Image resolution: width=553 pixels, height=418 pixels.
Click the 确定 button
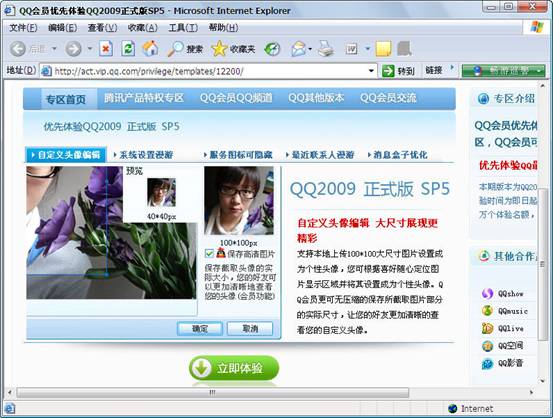click(x=200, y=328)
